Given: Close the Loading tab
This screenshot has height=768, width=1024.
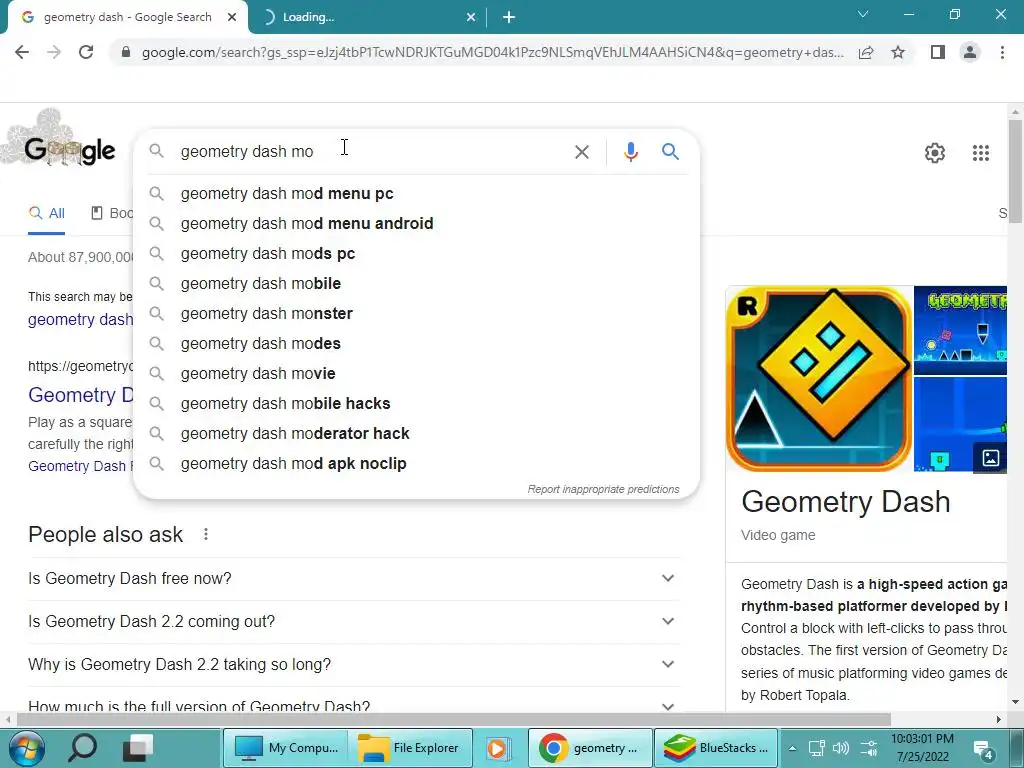Looking at the screenshot, I should (x=471, y=17).
